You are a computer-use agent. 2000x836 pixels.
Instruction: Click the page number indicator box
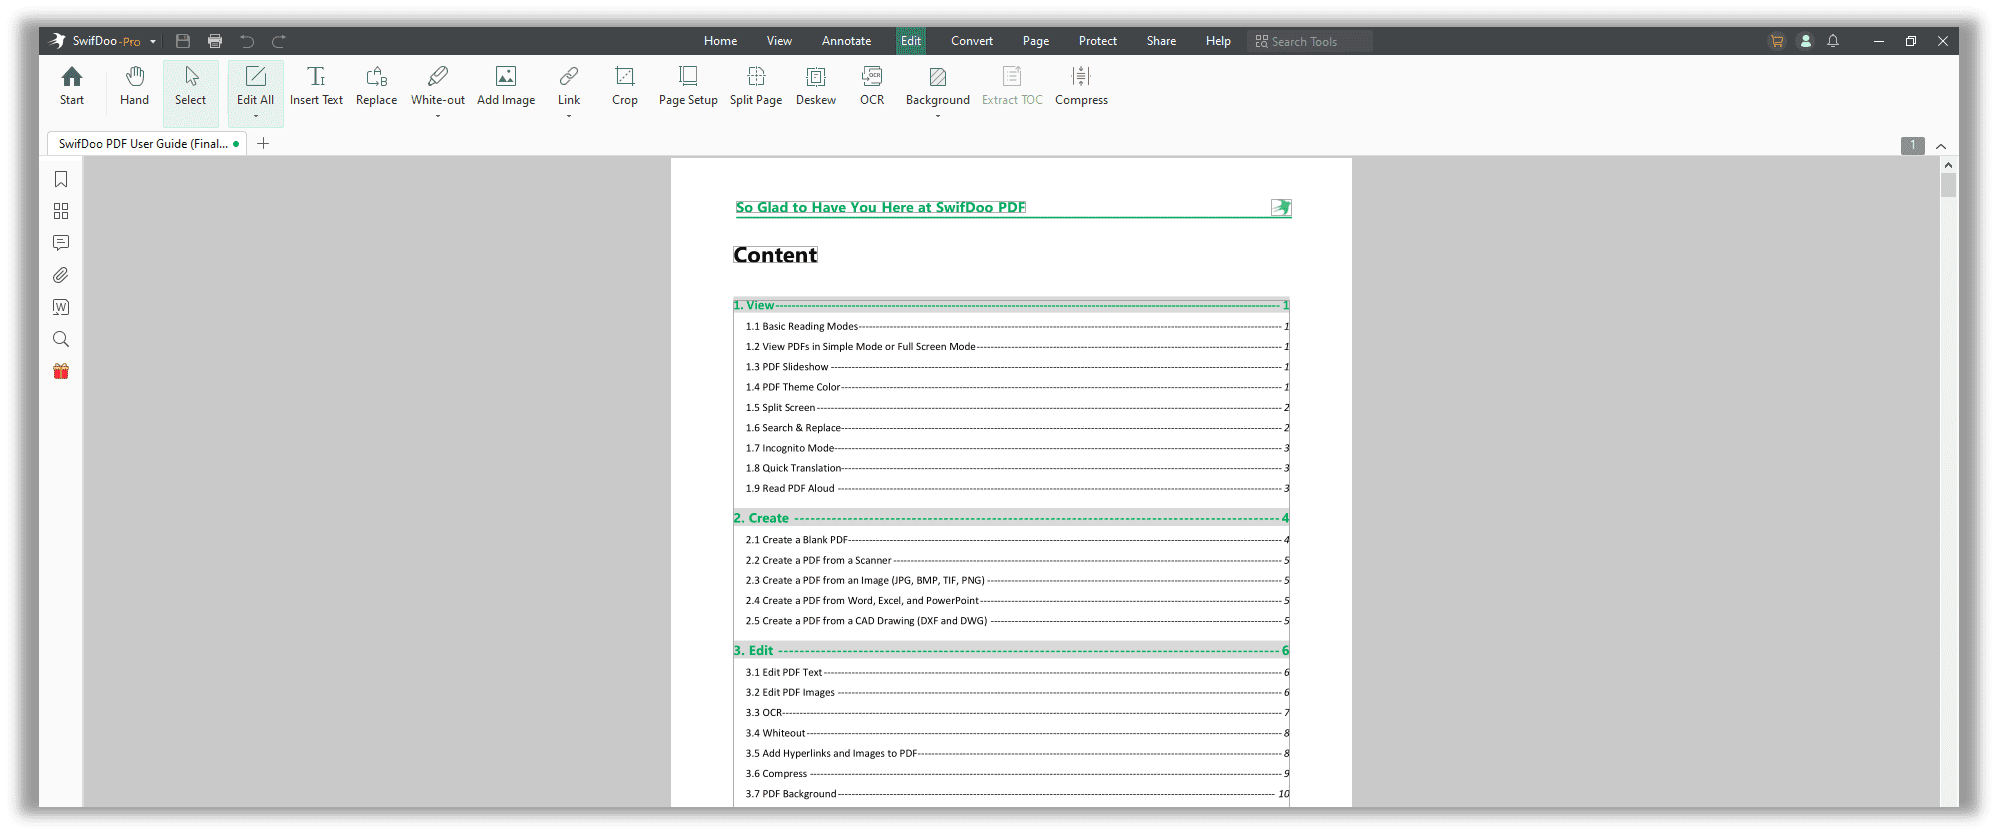tap(1913, 145)
